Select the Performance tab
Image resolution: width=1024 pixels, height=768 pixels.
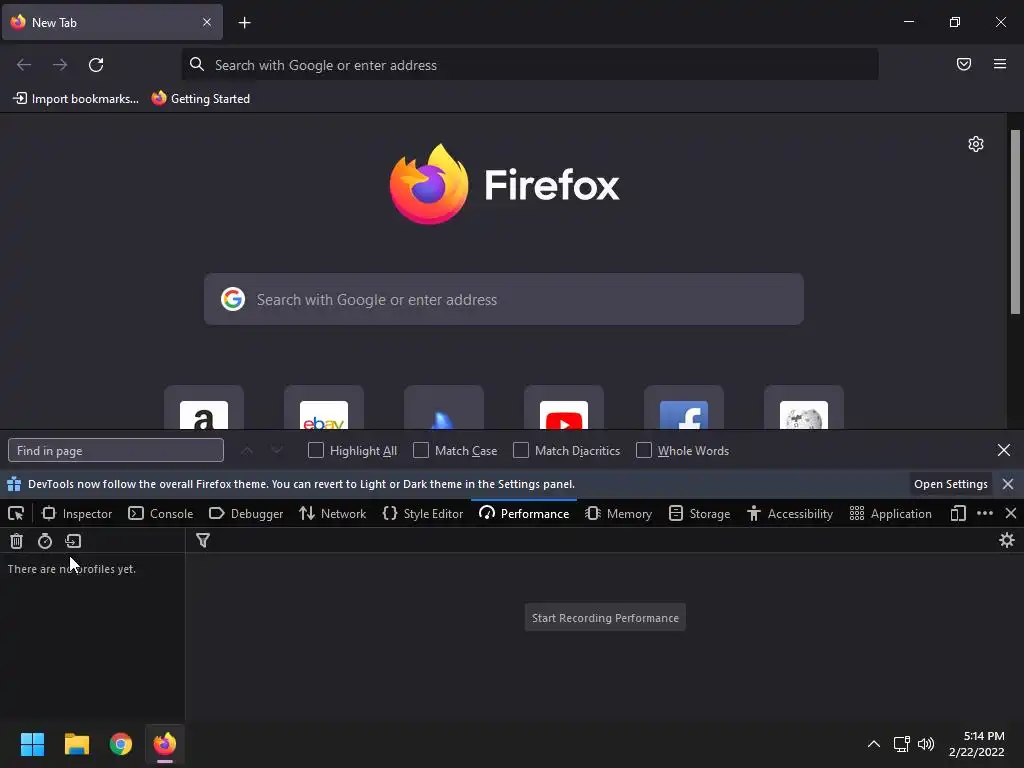524,514
